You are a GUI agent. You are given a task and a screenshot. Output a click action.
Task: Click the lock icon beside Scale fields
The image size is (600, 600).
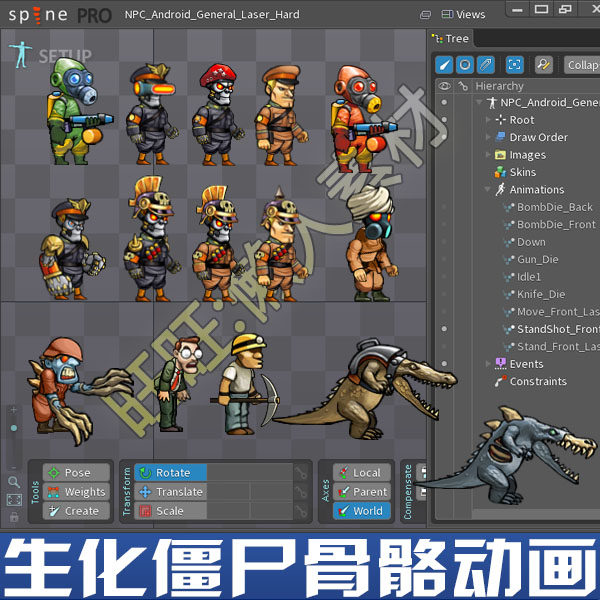click(301, 511)
